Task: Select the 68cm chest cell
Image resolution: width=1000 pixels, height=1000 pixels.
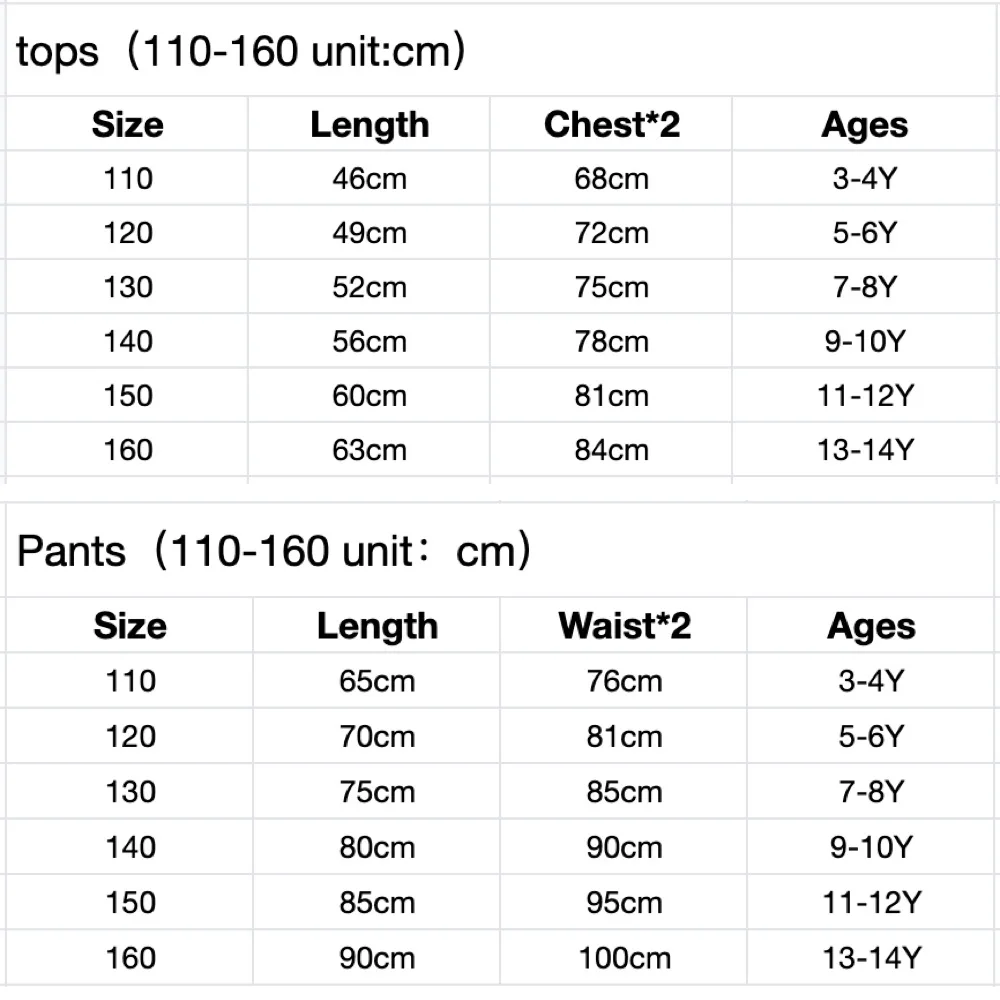Action: (x=611, y=178)
